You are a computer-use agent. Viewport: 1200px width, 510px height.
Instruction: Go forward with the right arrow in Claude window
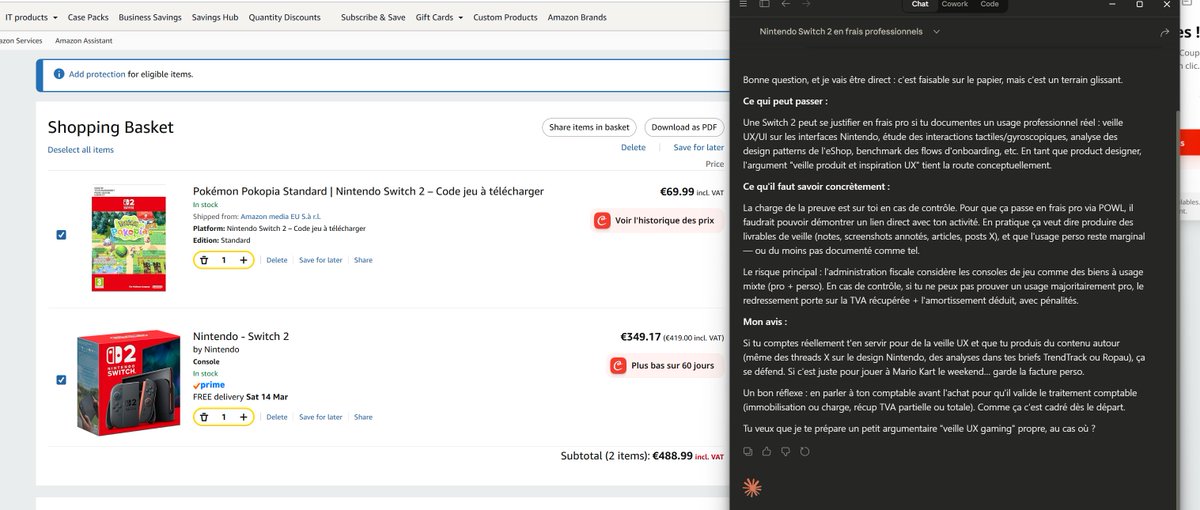807,5
